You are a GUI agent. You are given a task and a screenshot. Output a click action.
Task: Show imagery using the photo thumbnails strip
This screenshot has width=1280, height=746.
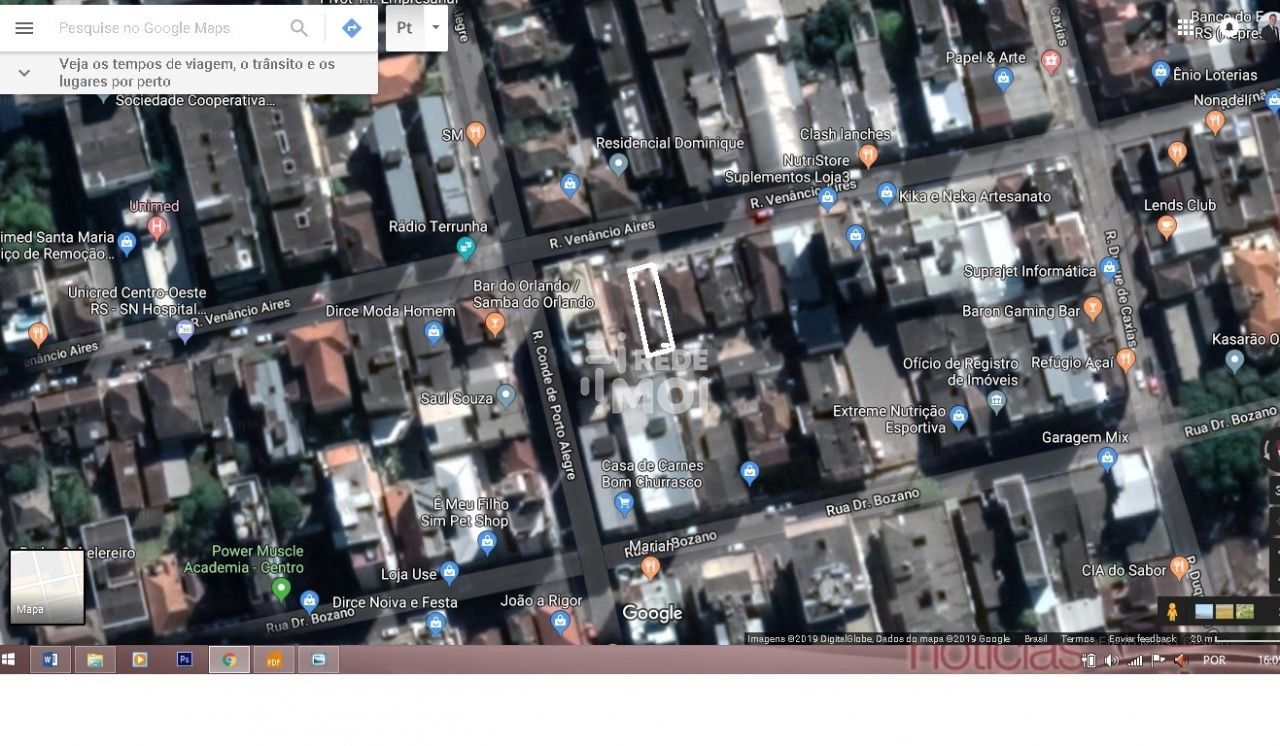[1225, 612]
